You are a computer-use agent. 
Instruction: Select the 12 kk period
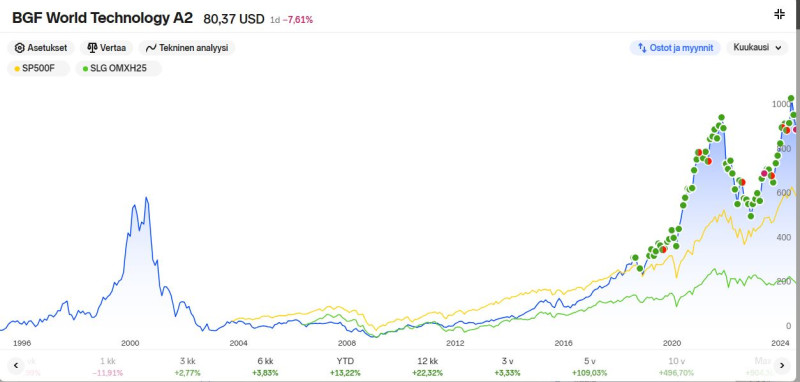(428, 367)
